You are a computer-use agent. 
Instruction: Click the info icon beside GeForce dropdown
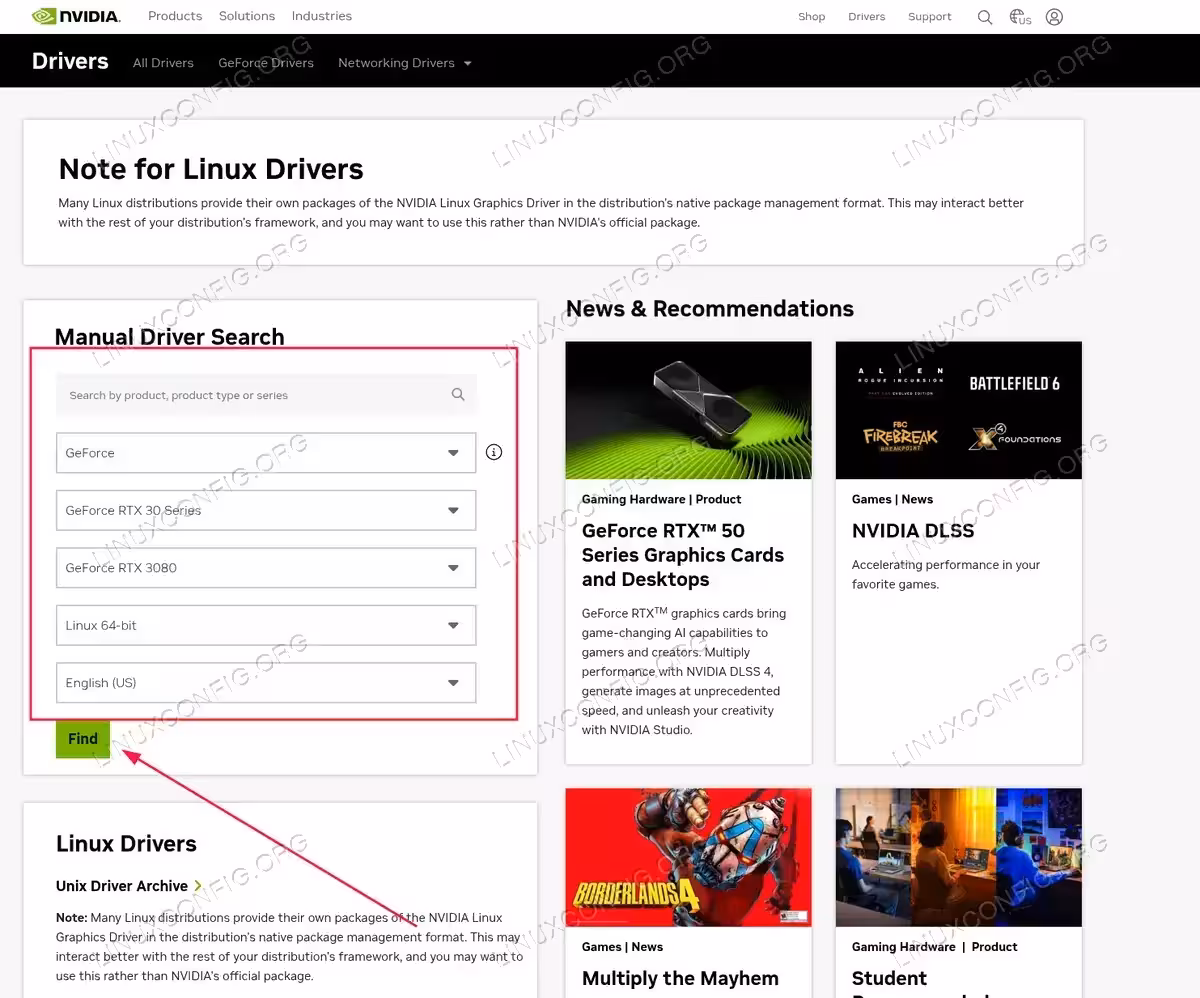[494, 452]
